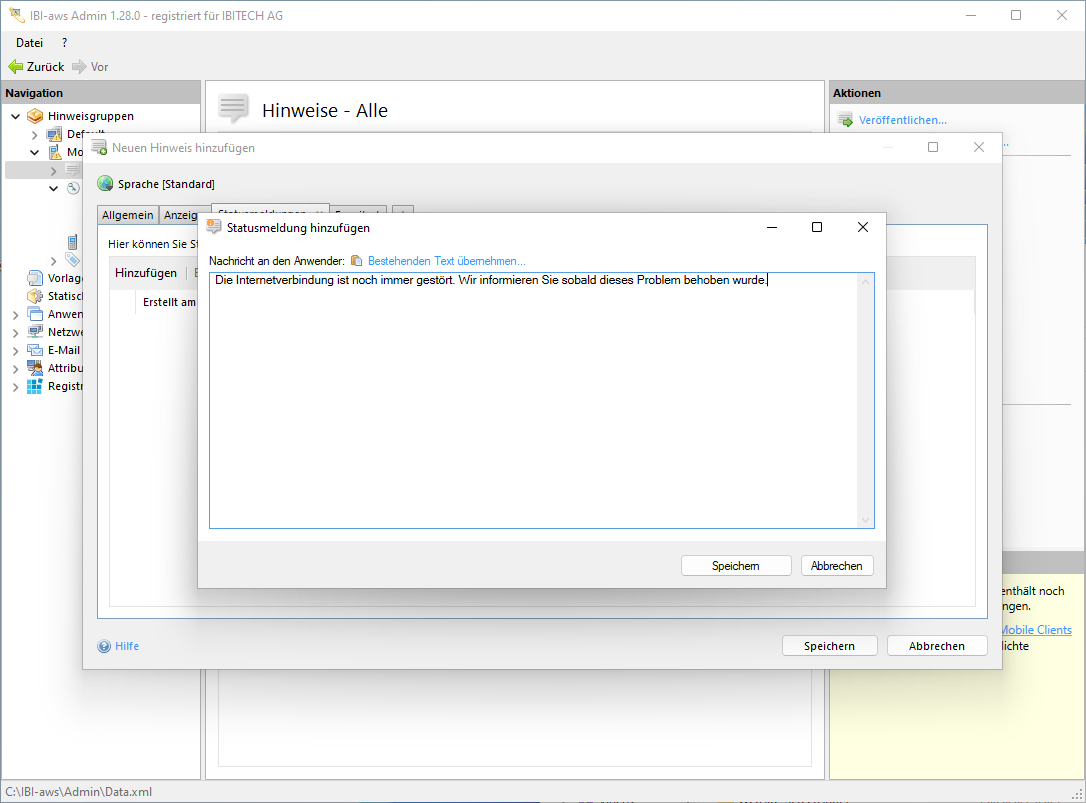Click the message text scrollbar down arrow

point(866,520)
